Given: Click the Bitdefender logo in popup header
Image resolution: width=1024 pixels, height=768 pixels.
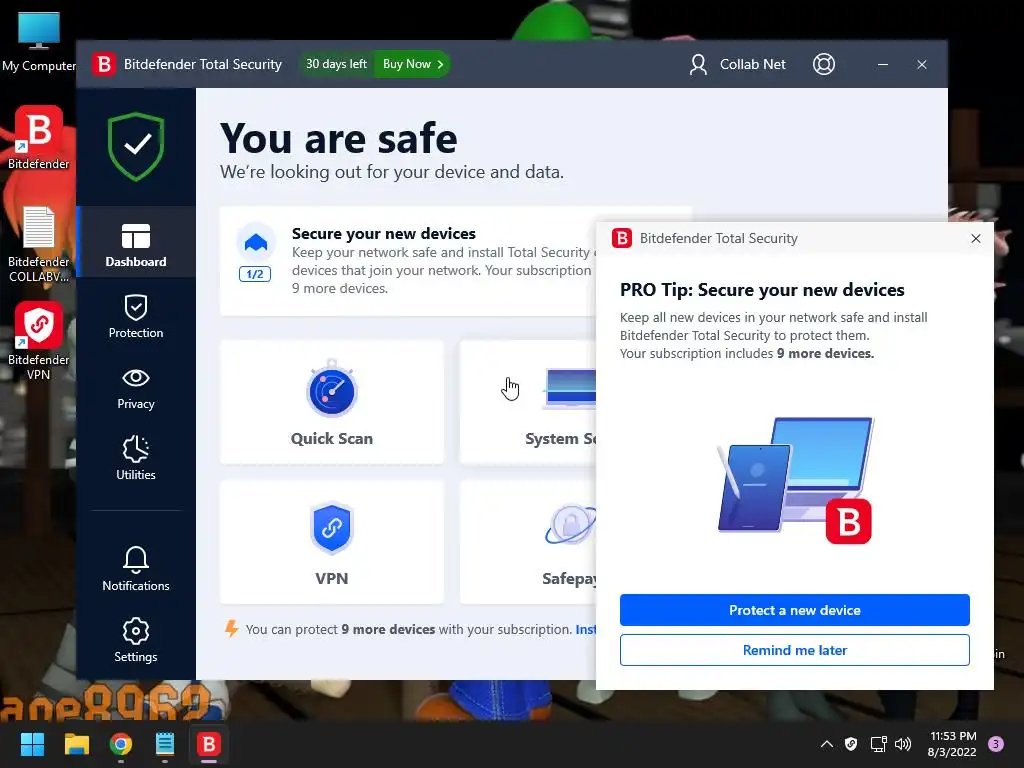Looking at the screenshot, I should click(x=622, y=238).
